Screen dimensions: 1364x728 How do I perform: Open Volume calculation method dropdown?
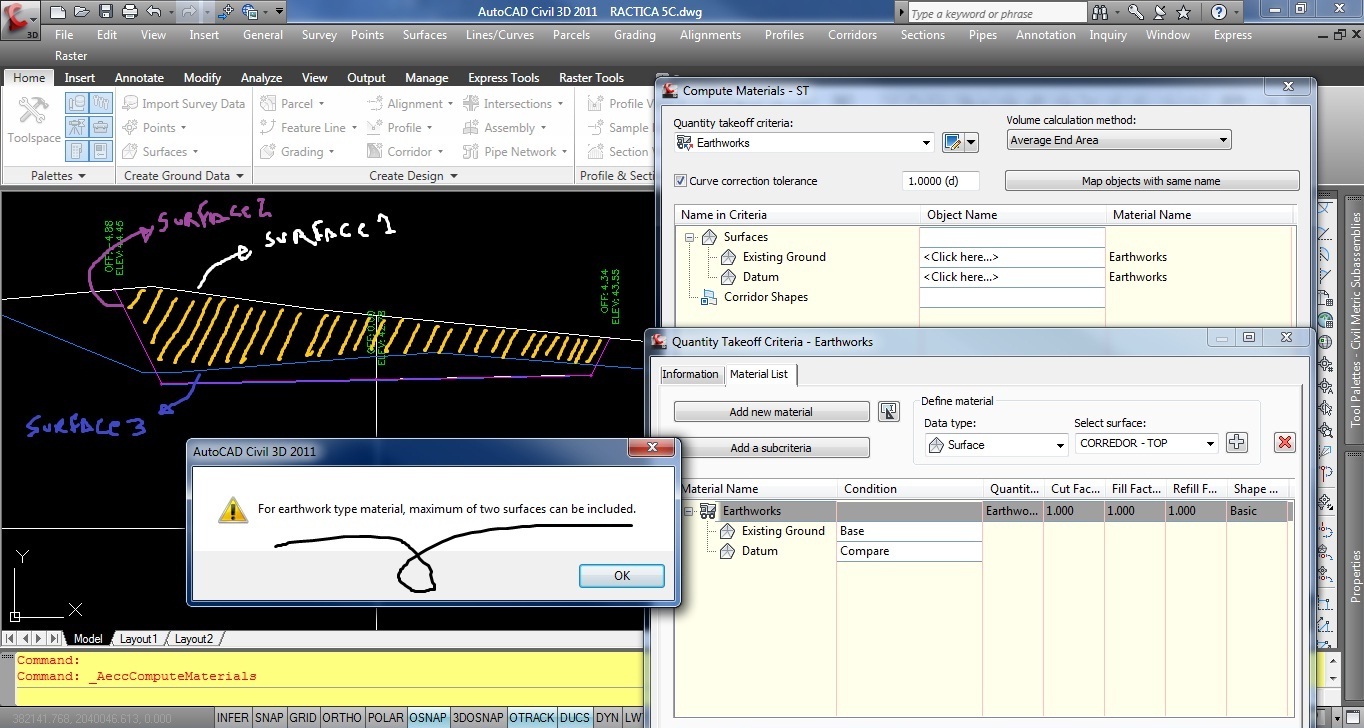(x=1223, y=140)
